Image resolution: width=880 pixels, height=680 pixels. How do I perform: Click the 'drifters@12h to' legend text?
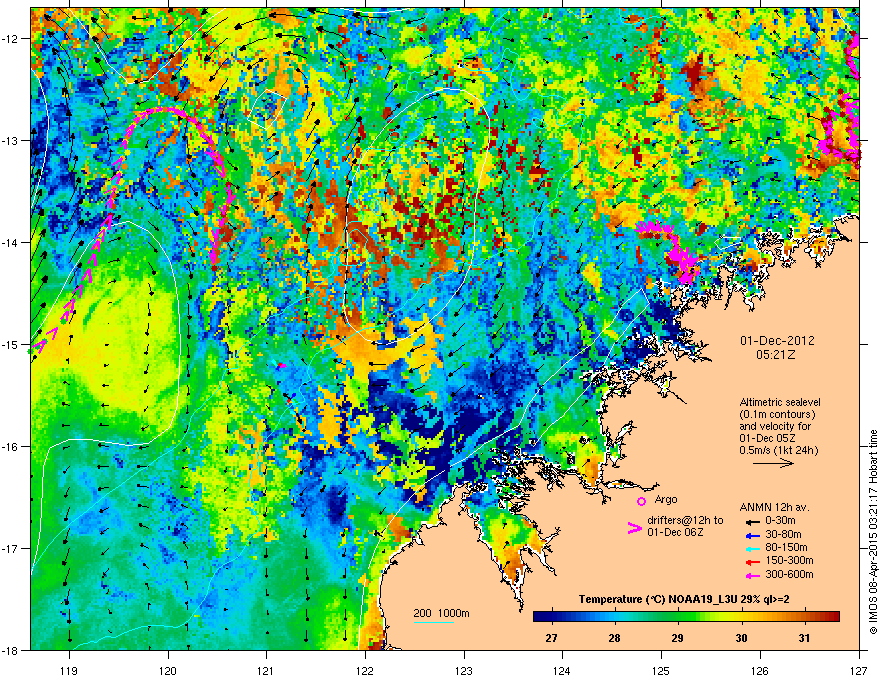[685, 520]
